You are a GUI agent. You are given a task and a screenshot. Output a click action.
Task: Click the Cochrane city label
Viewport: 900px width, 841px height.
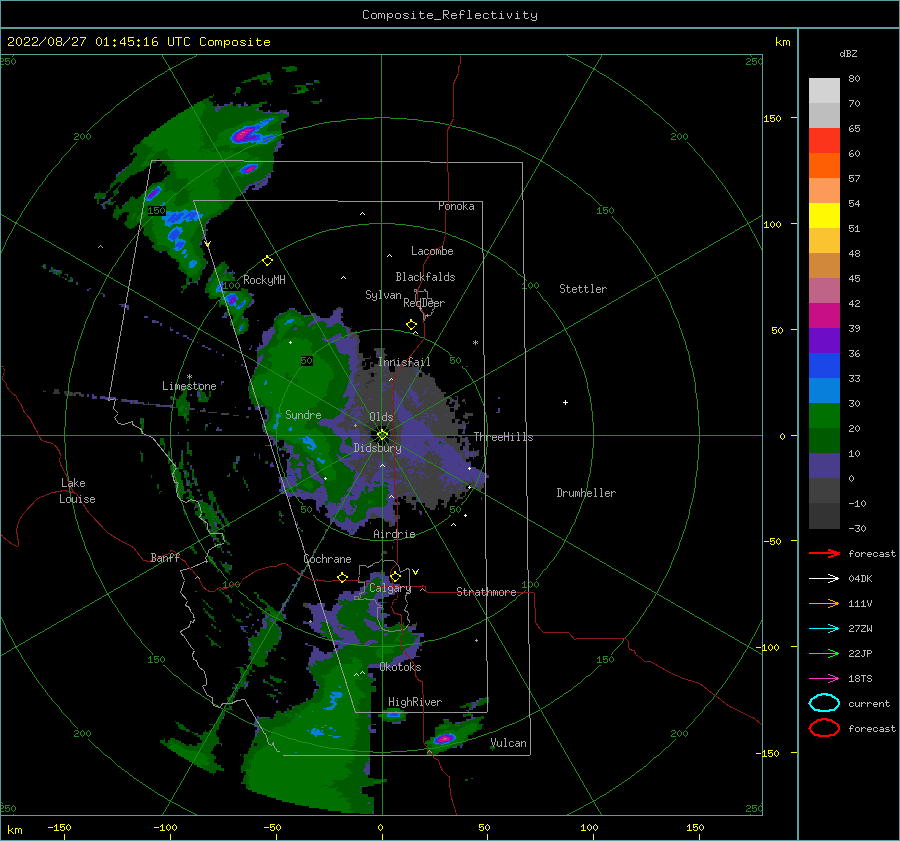(x=327, y=559)
